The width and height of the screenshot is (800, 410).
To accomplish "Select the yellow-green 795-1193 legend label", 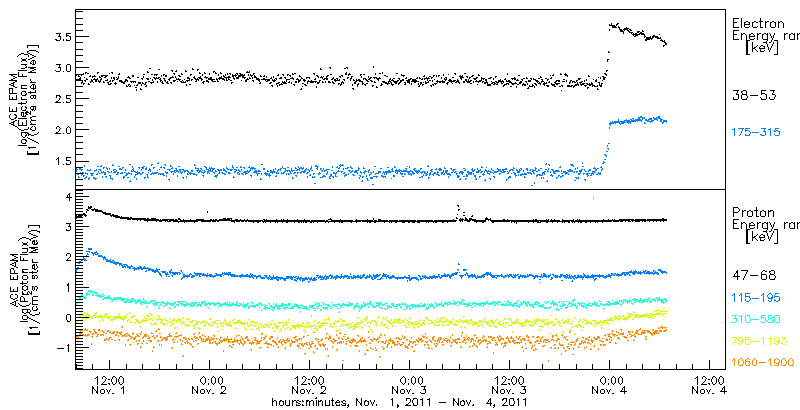I will tap(761, 341).
